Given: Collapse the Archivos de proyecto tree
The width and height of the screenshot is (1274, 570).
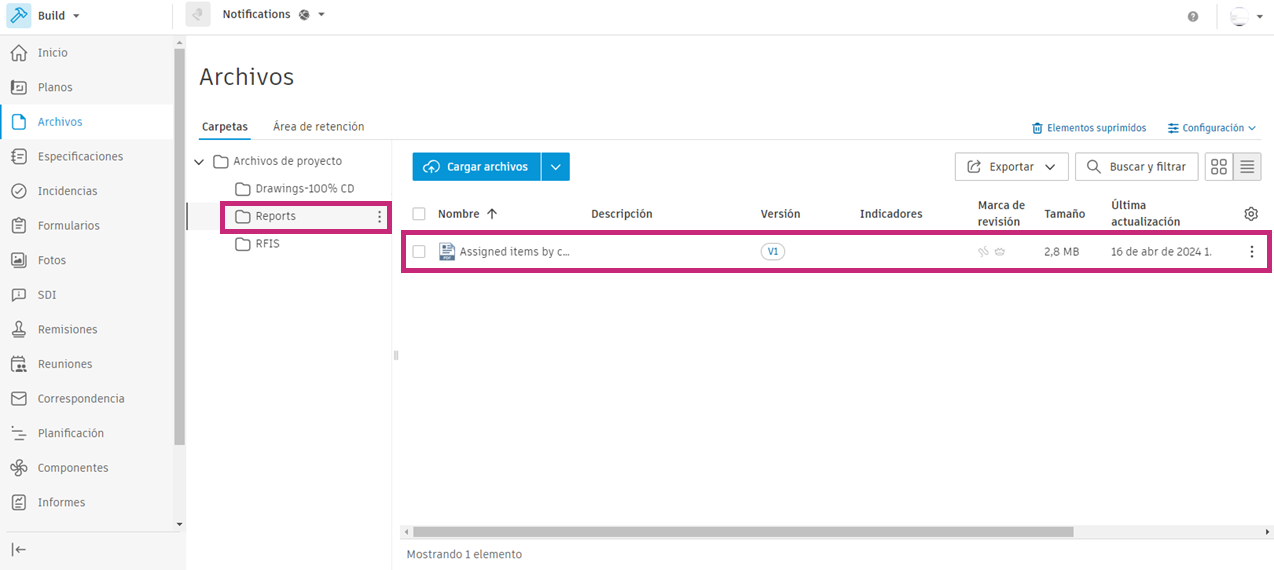Looking at the screenshot, I should [x=199, y=162].
